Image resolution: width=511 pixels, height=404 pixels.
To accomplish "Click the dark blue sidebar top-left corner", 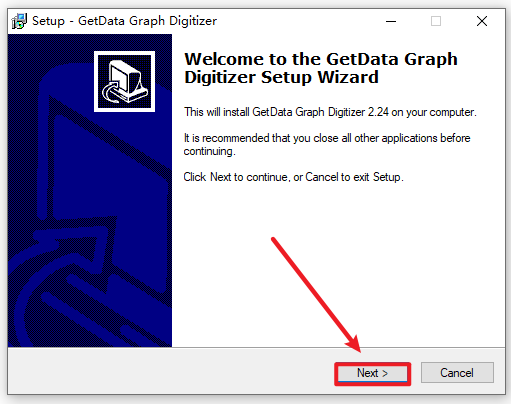I will pos(20,45).
